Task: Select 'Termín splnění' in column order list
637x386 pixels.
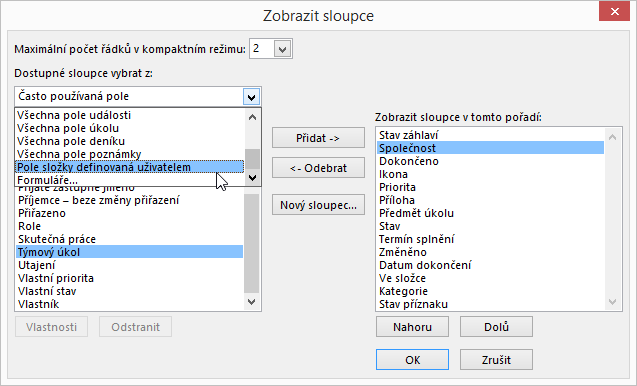Action: click(490, 239)
